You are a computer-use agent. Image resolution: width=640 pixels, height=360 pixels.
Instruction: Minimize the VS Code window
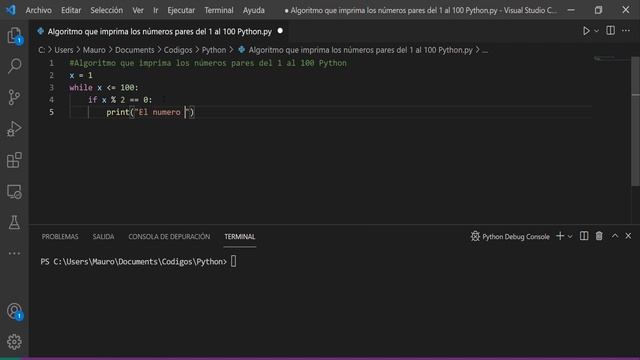pos(571,10)
